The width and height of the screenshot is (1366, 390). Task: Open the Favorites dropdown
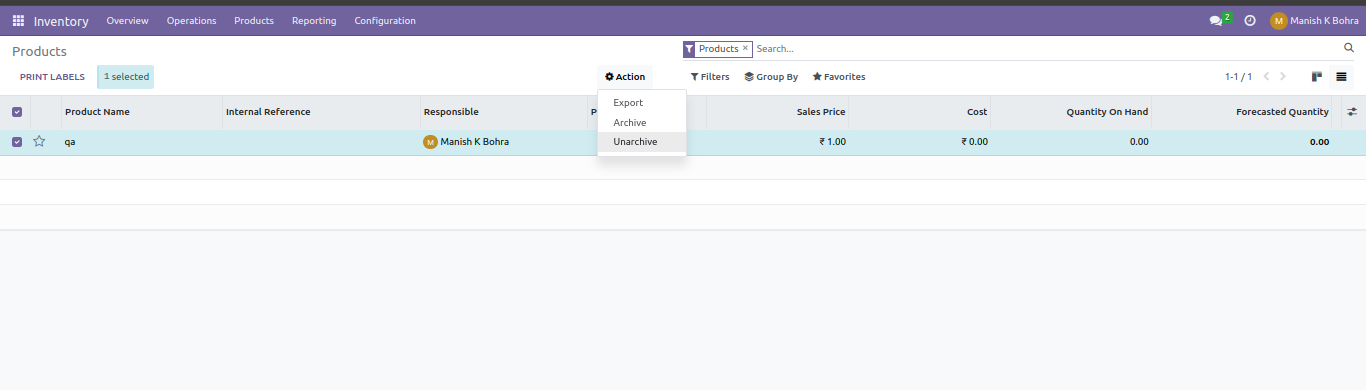839,77
